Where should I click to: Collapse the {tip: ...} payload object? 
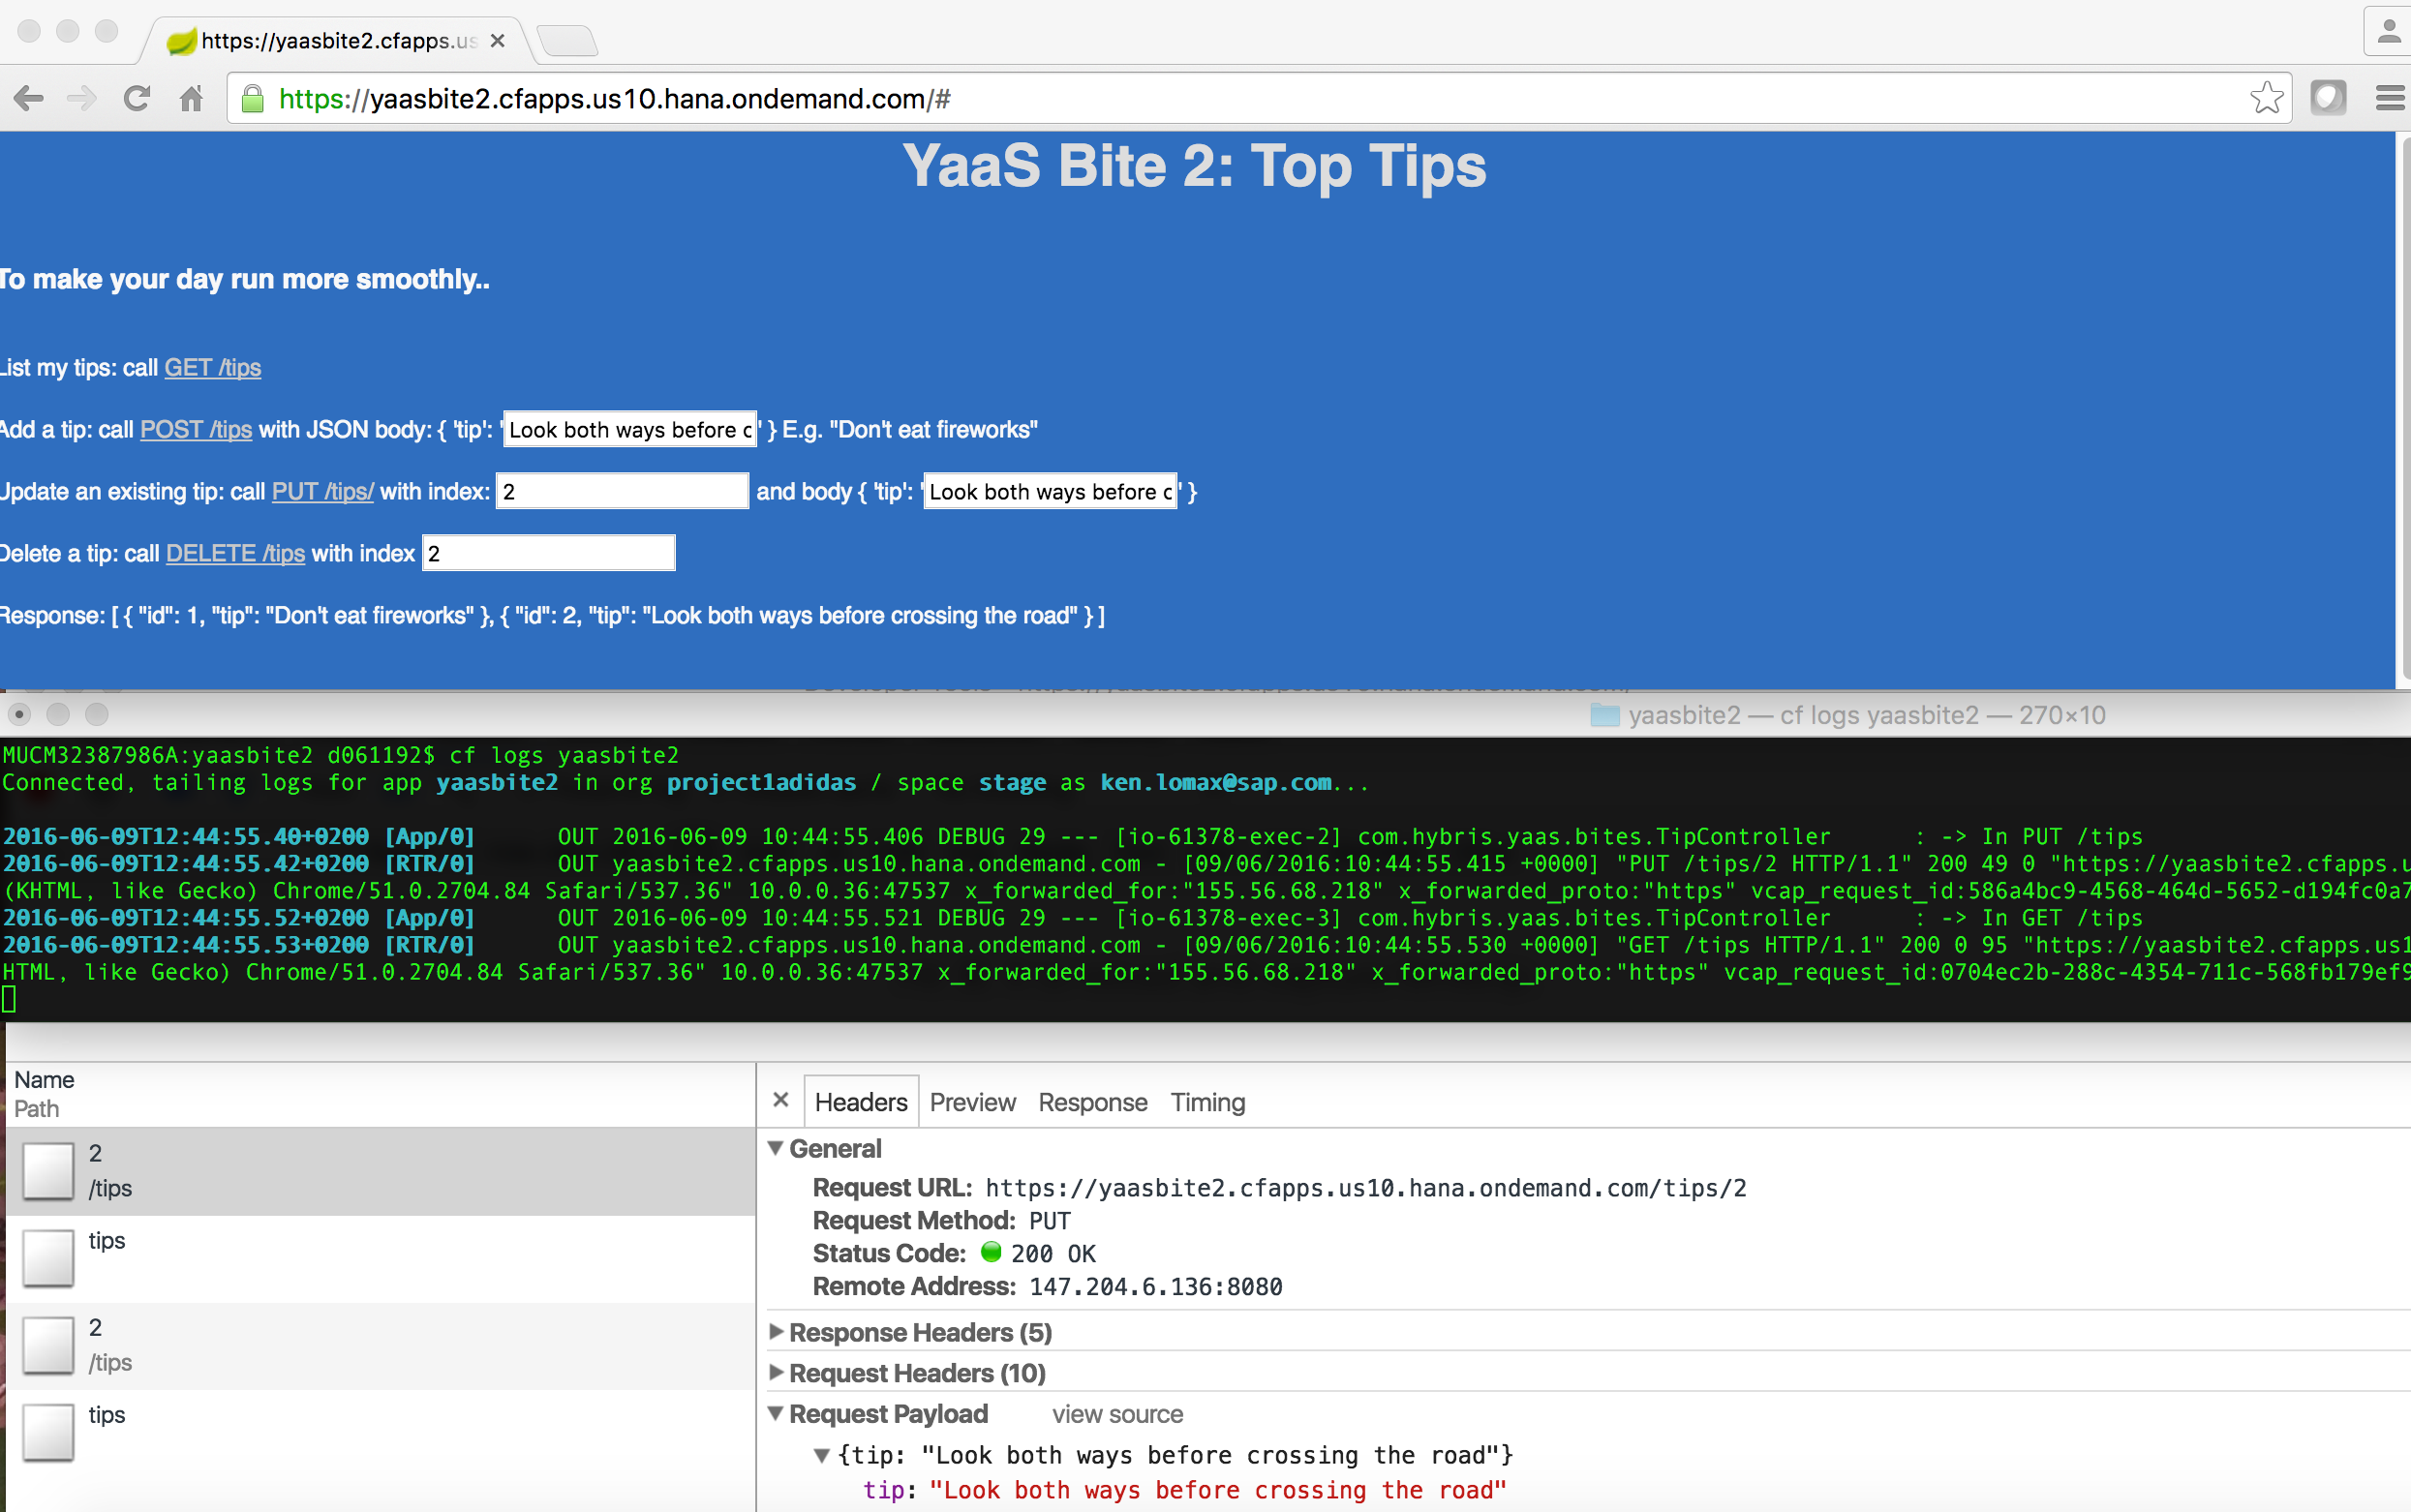click(x=822, y=1455)
